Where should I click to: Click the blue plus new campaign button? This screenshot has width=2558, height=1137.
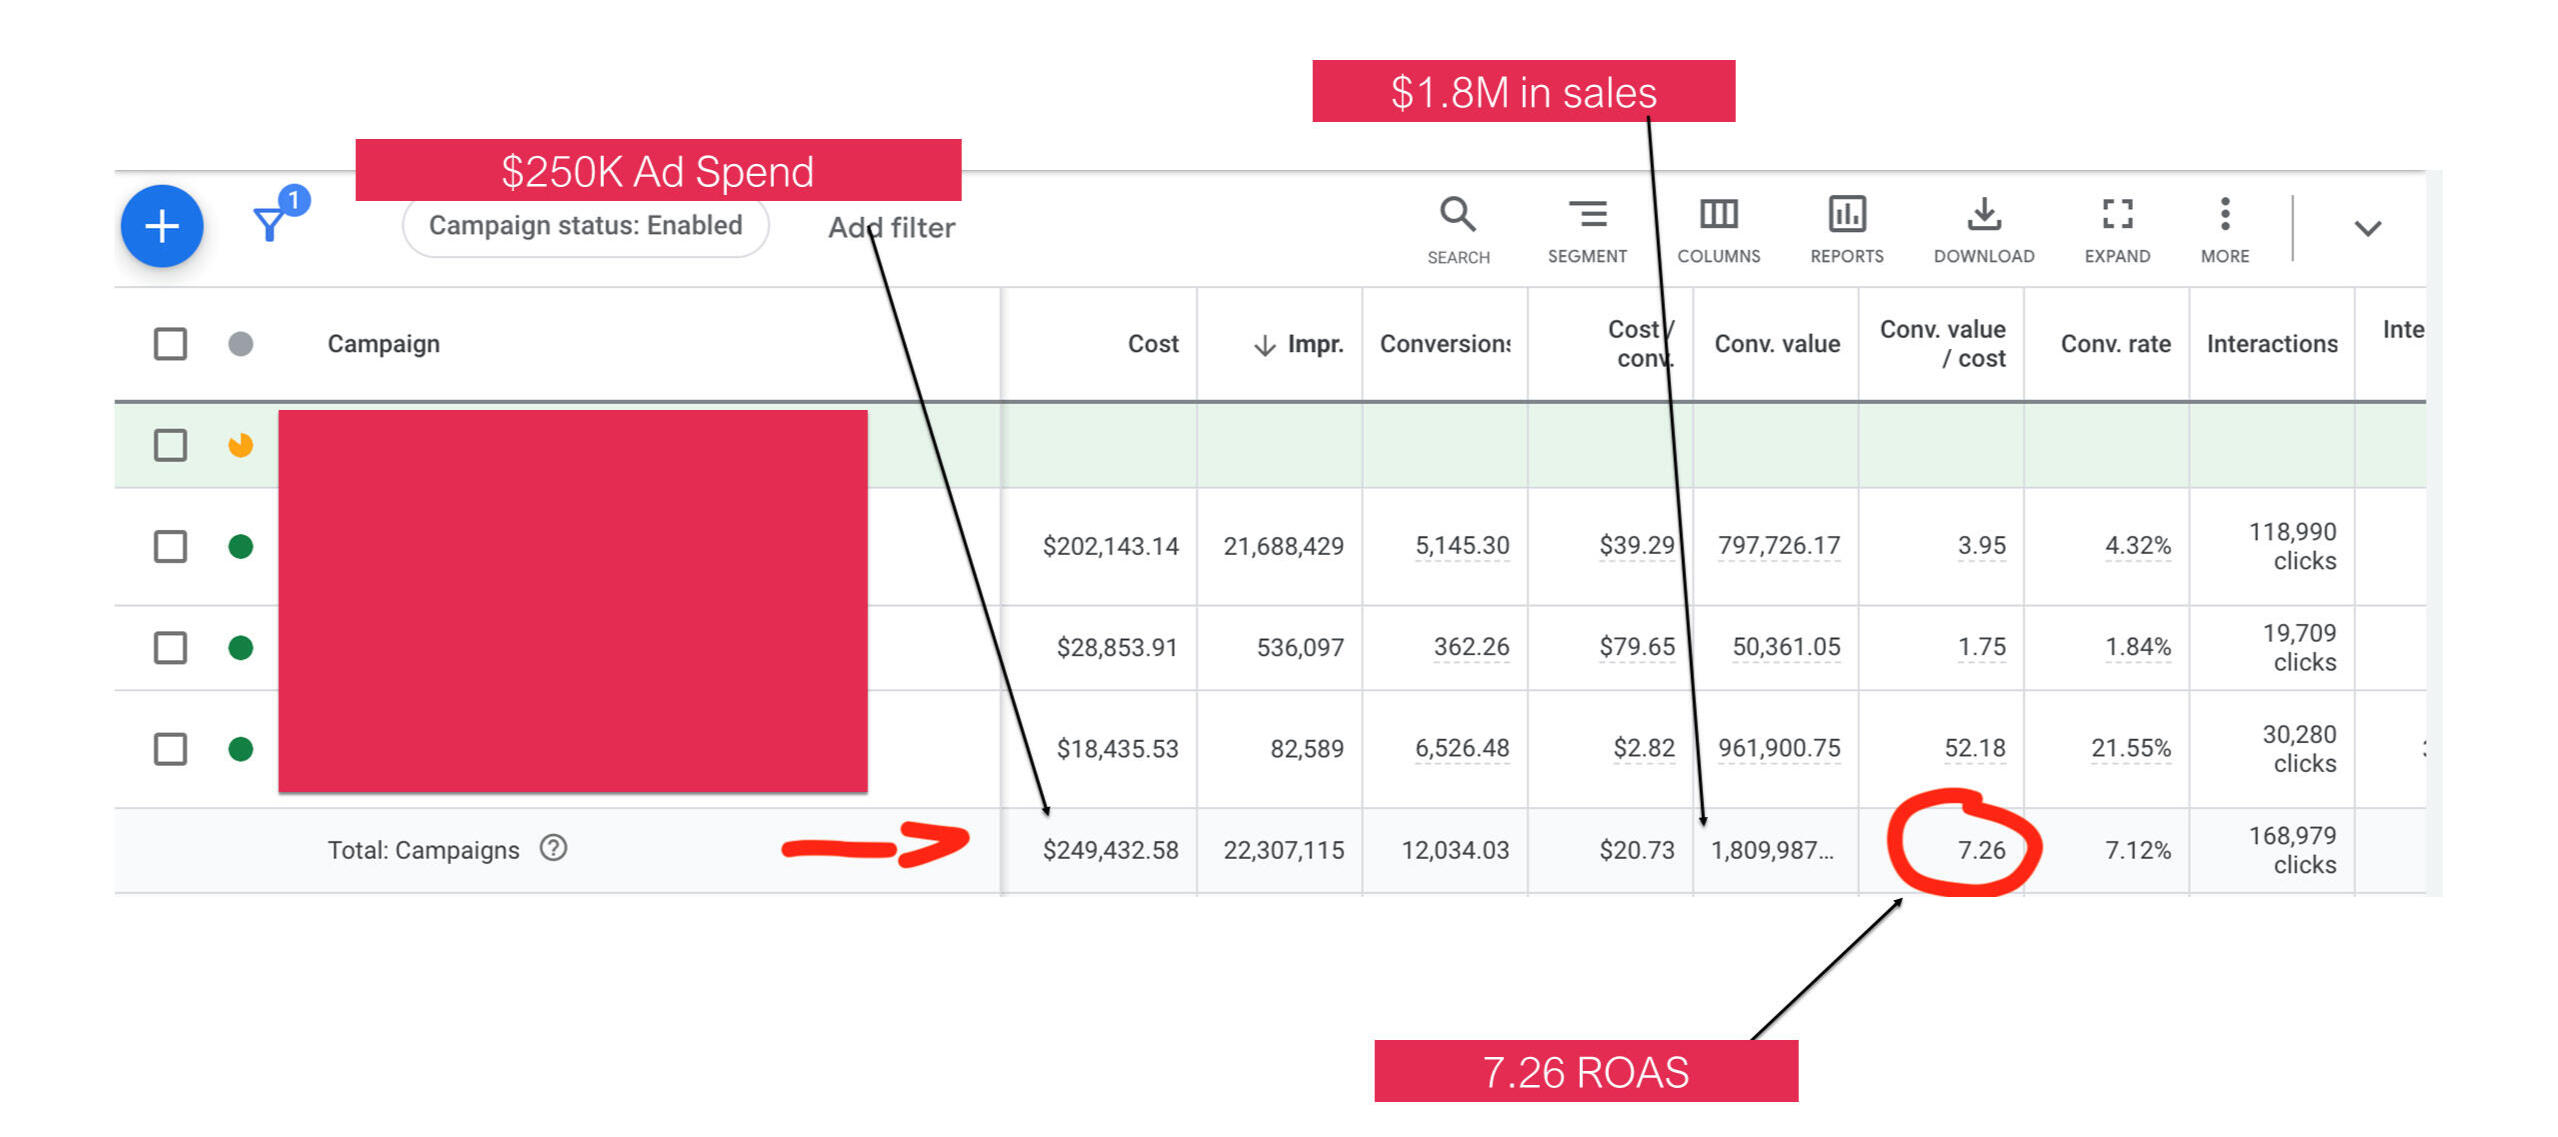click(162, 226)
